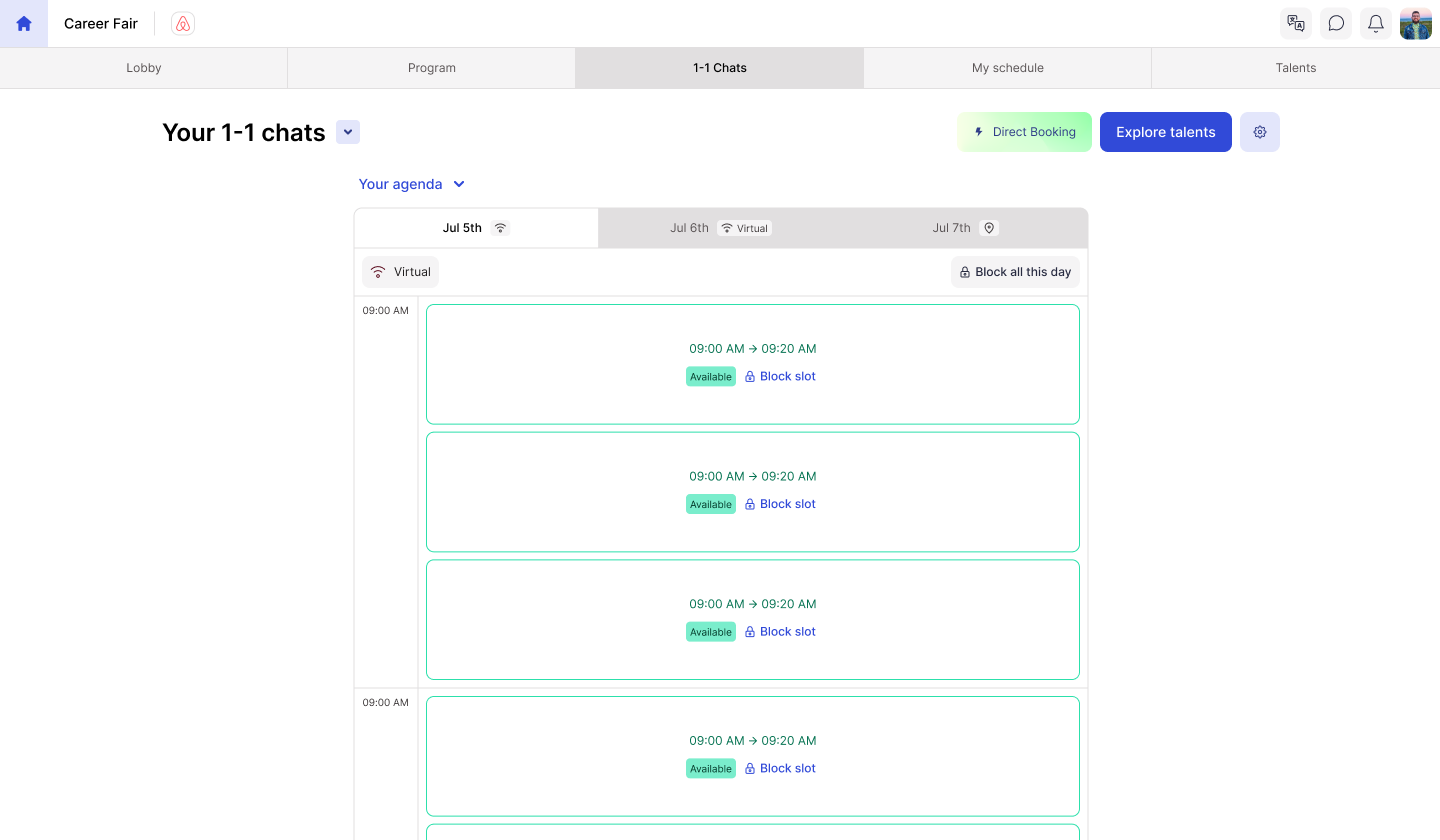This screenshot has height=840, width=1440.
Task: Expand the dropdown beside Your 1-1 chats
Action: point(348,132)
